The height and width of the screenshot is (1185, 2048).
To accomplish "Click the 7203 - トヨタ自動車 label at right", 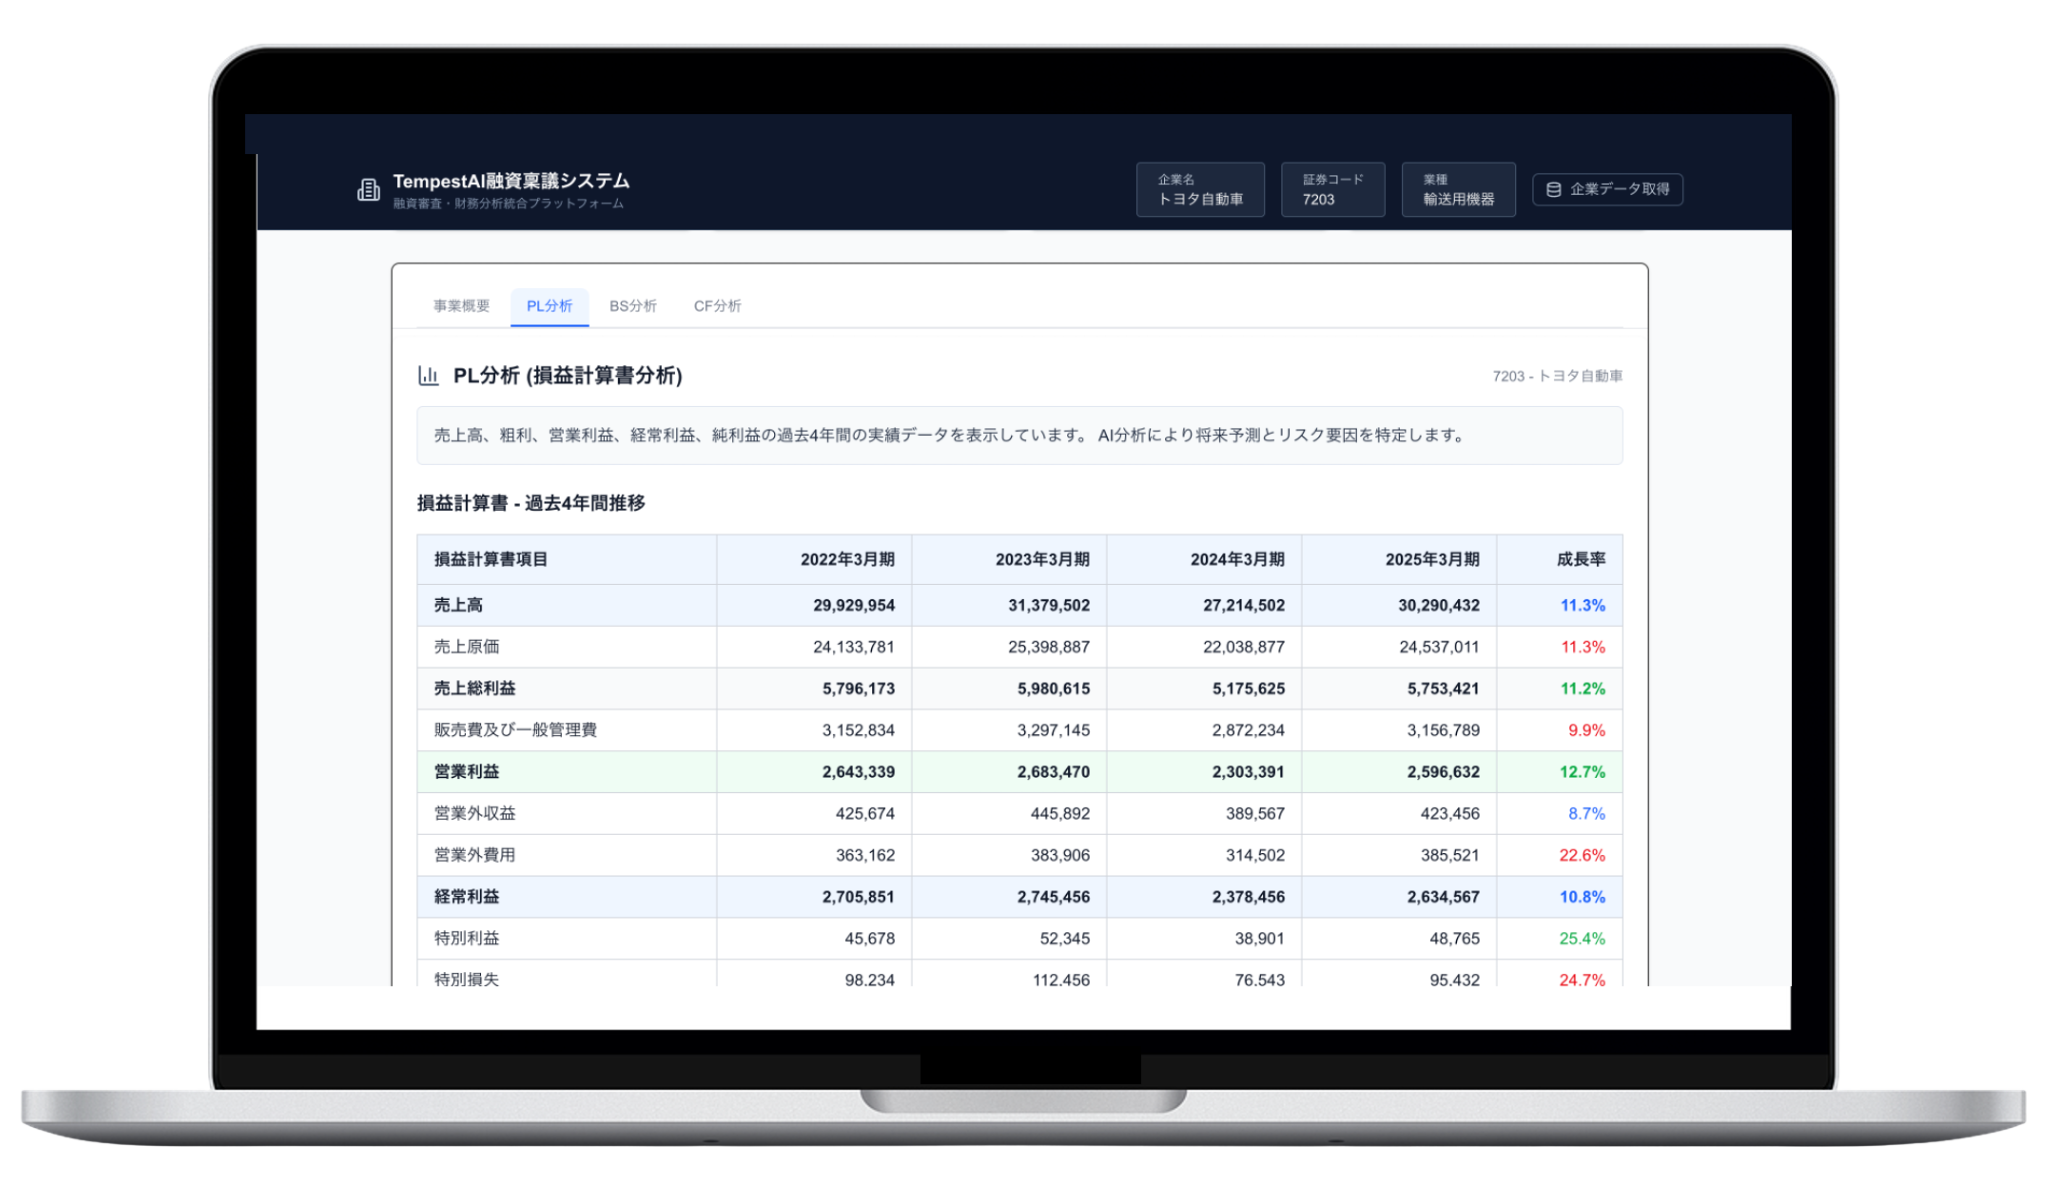I will coord(1557,376).
